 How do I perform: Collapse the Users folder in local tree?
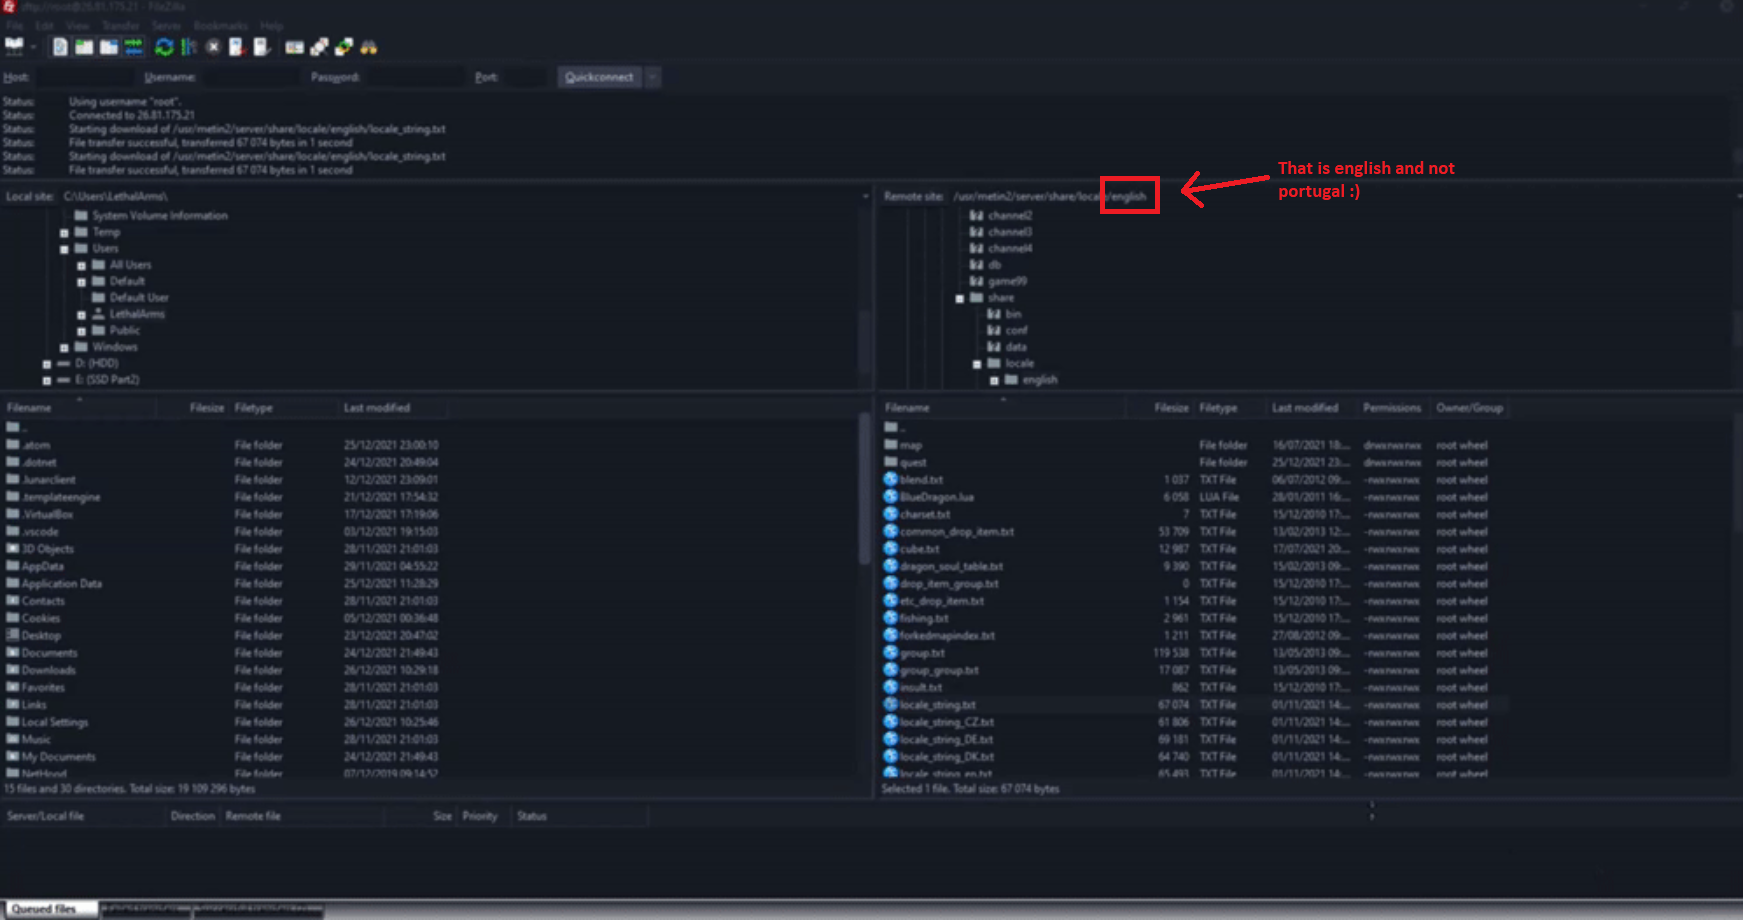[x=64, y=249]
